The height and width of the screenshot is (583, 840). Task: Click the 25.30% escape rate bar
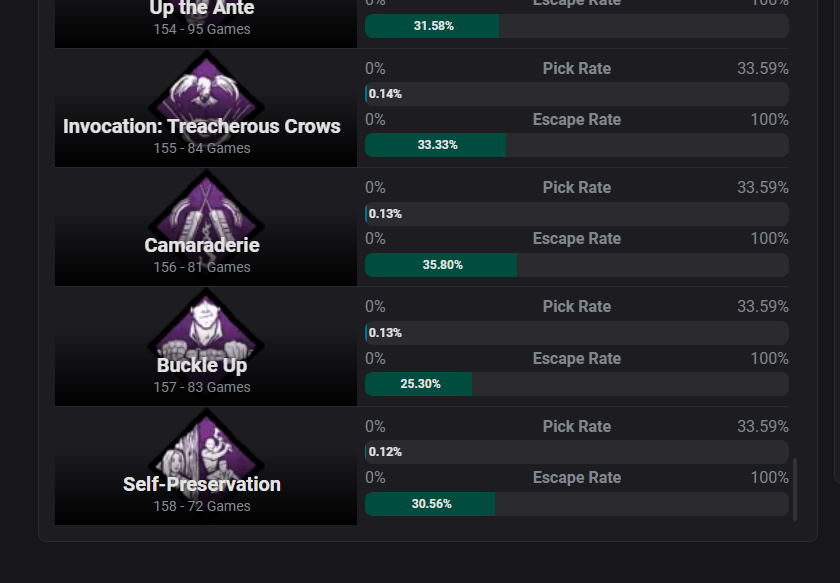click(577, 384)
